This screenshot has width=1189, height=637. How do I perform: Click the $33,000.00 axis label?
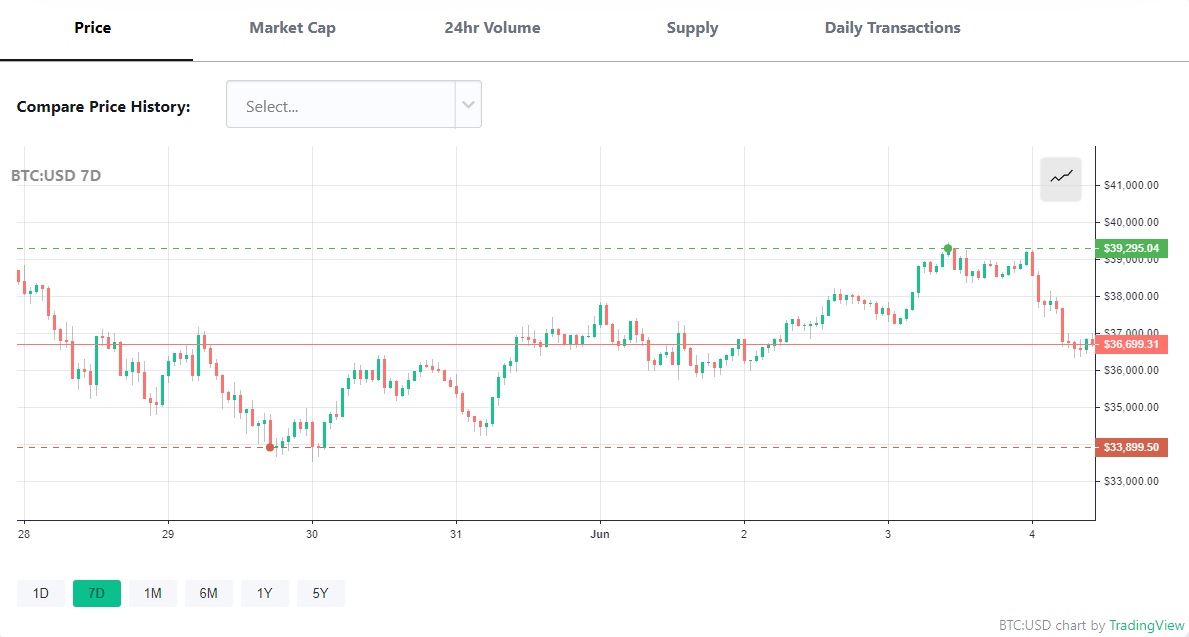click(x=1131, y=482)
